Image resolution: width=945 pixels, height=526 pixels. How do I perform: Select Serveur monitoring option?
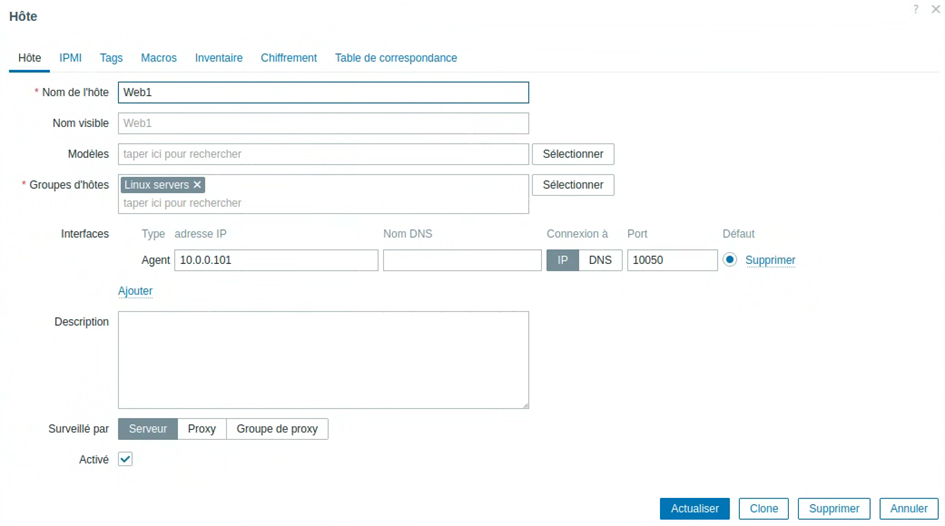(x=148, y=429)
